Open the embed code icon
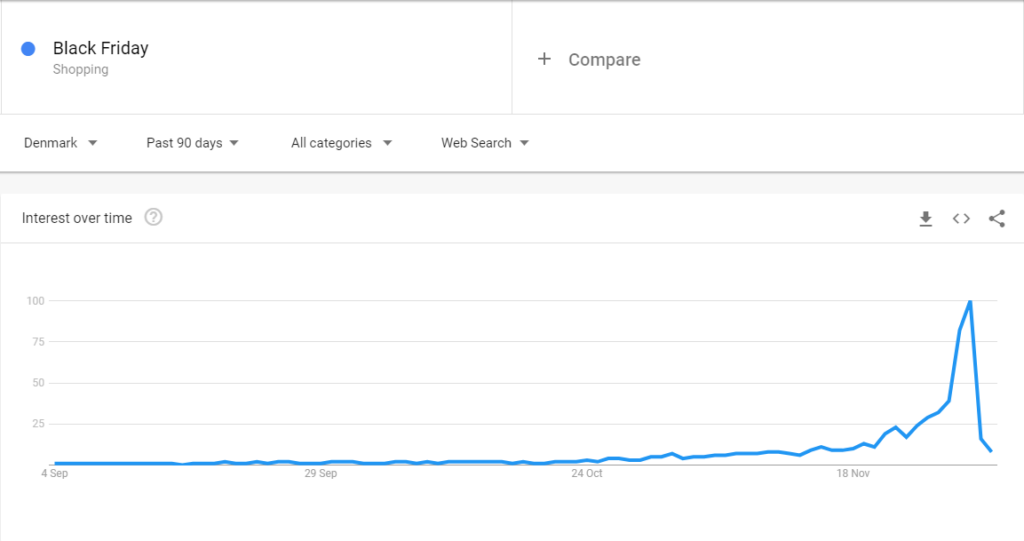 [x=961, y=218]
